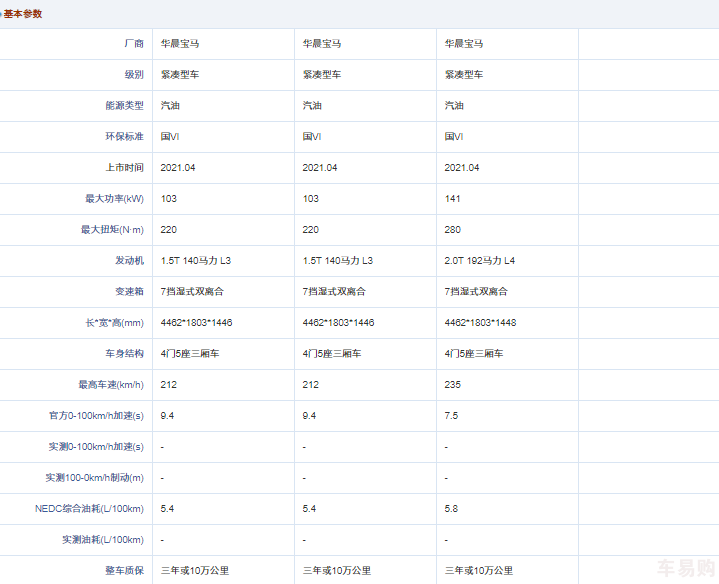Select the 最大功率(kW) row label
This screenshot has width=719, height=584.
click(114, 198)
